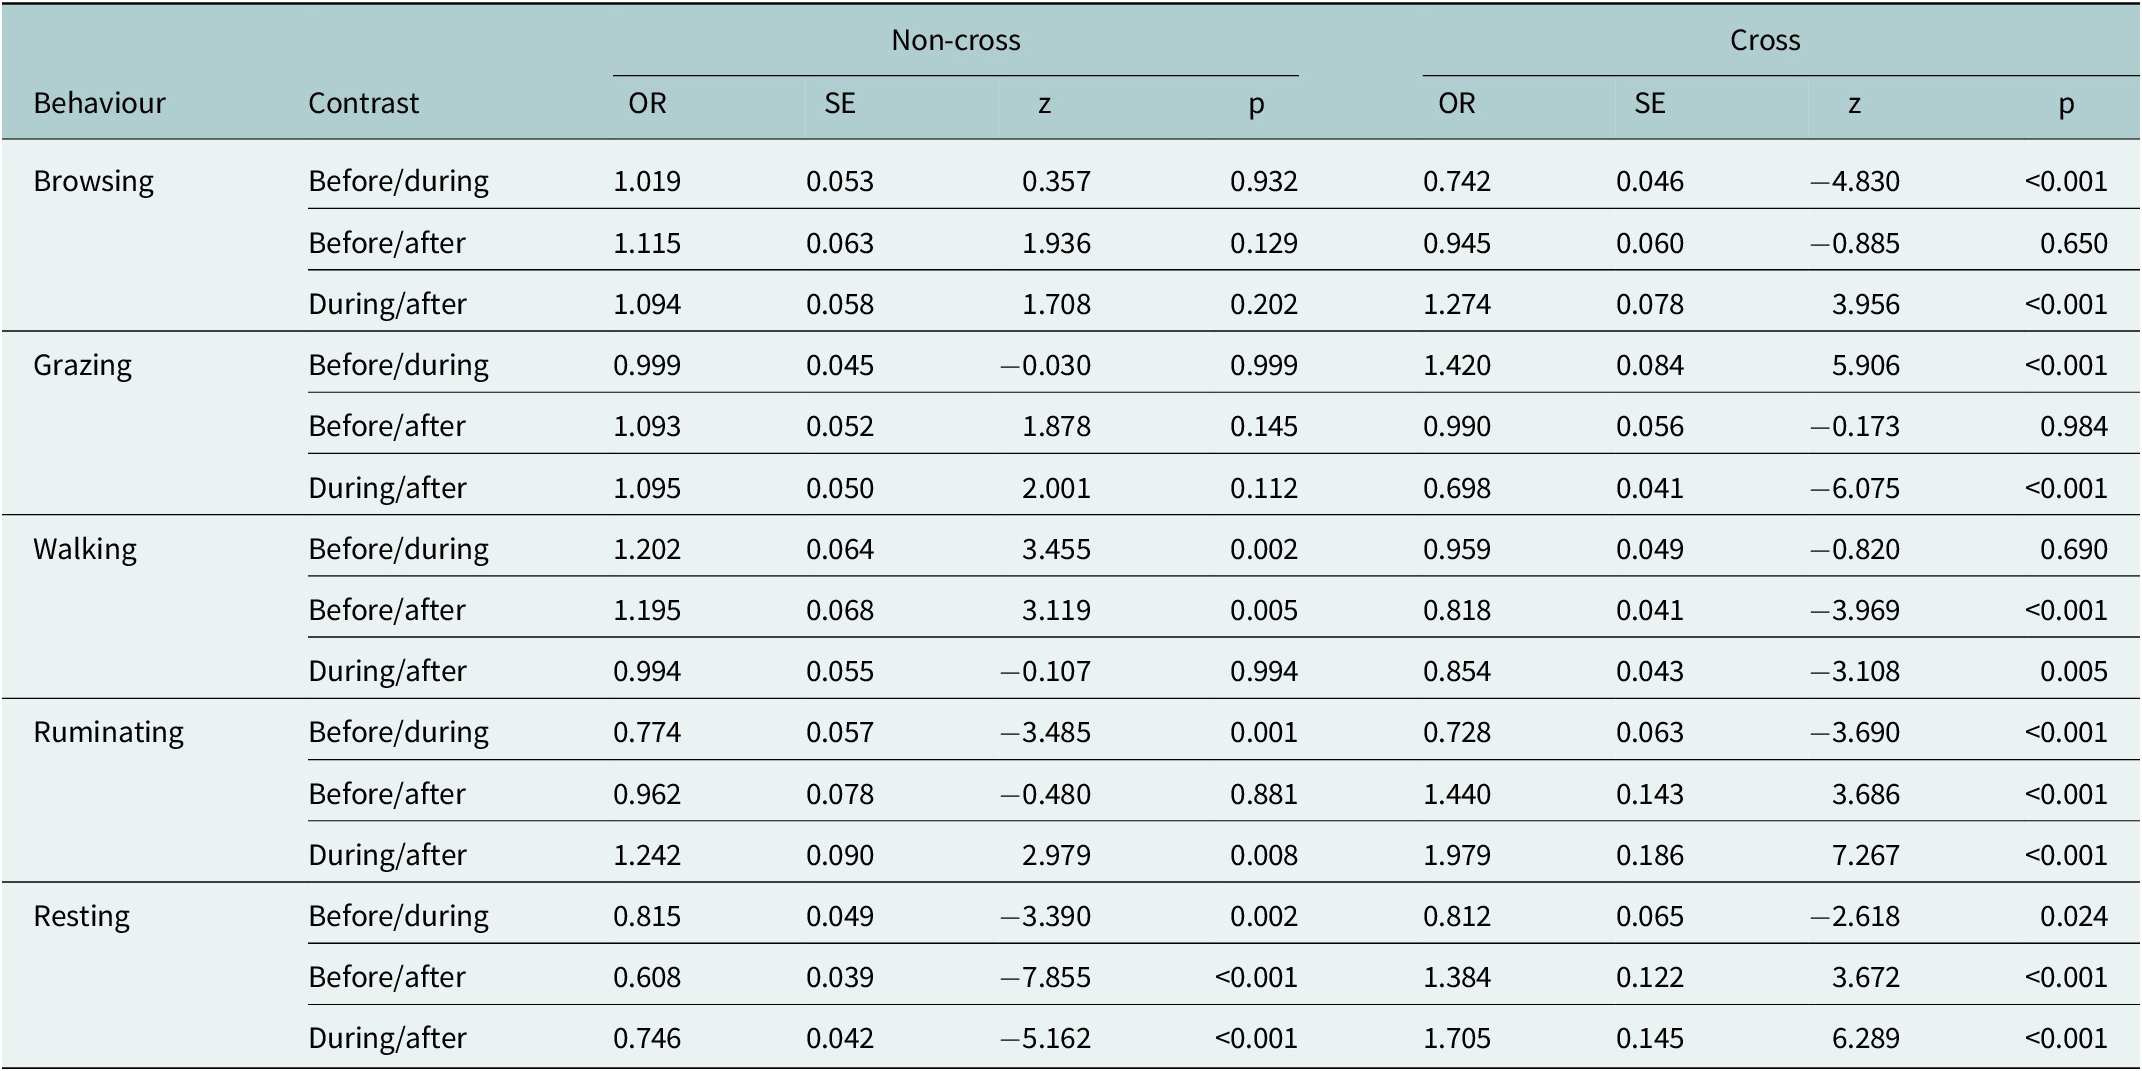This screenshot has height=1071, width=2142.
Task: Click Browsing non-cross OR value 1.019
Action: [647, 181]
